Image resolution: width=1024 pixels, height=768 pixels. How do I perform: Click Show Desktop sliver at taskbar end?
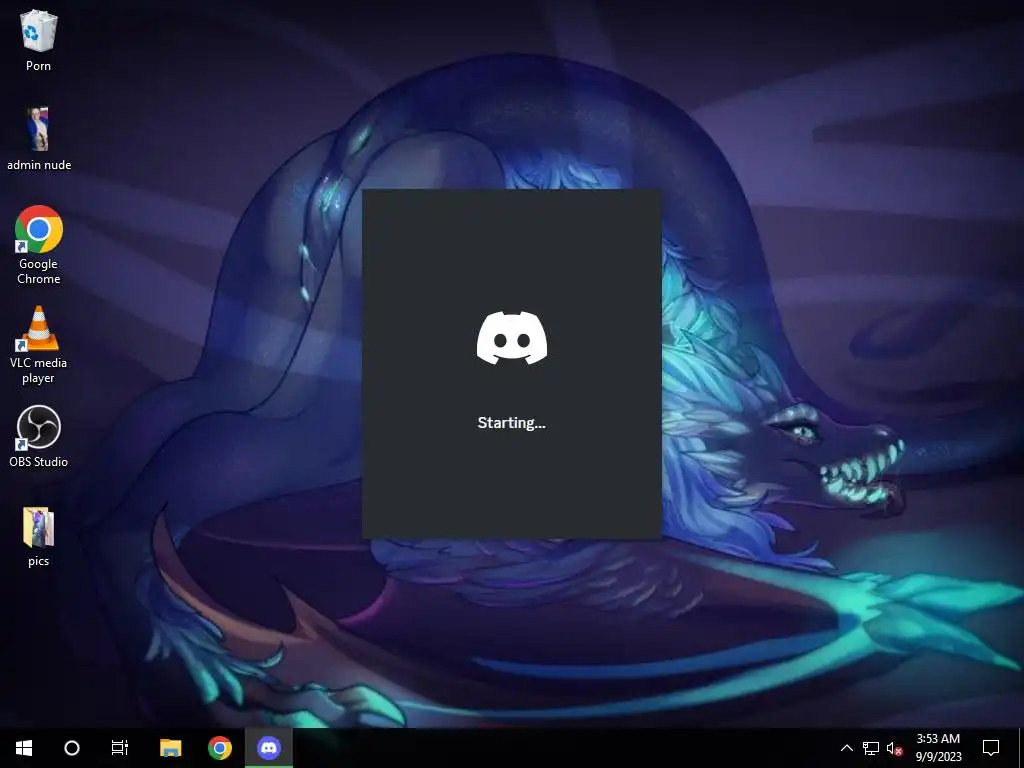click(1021, 748)
